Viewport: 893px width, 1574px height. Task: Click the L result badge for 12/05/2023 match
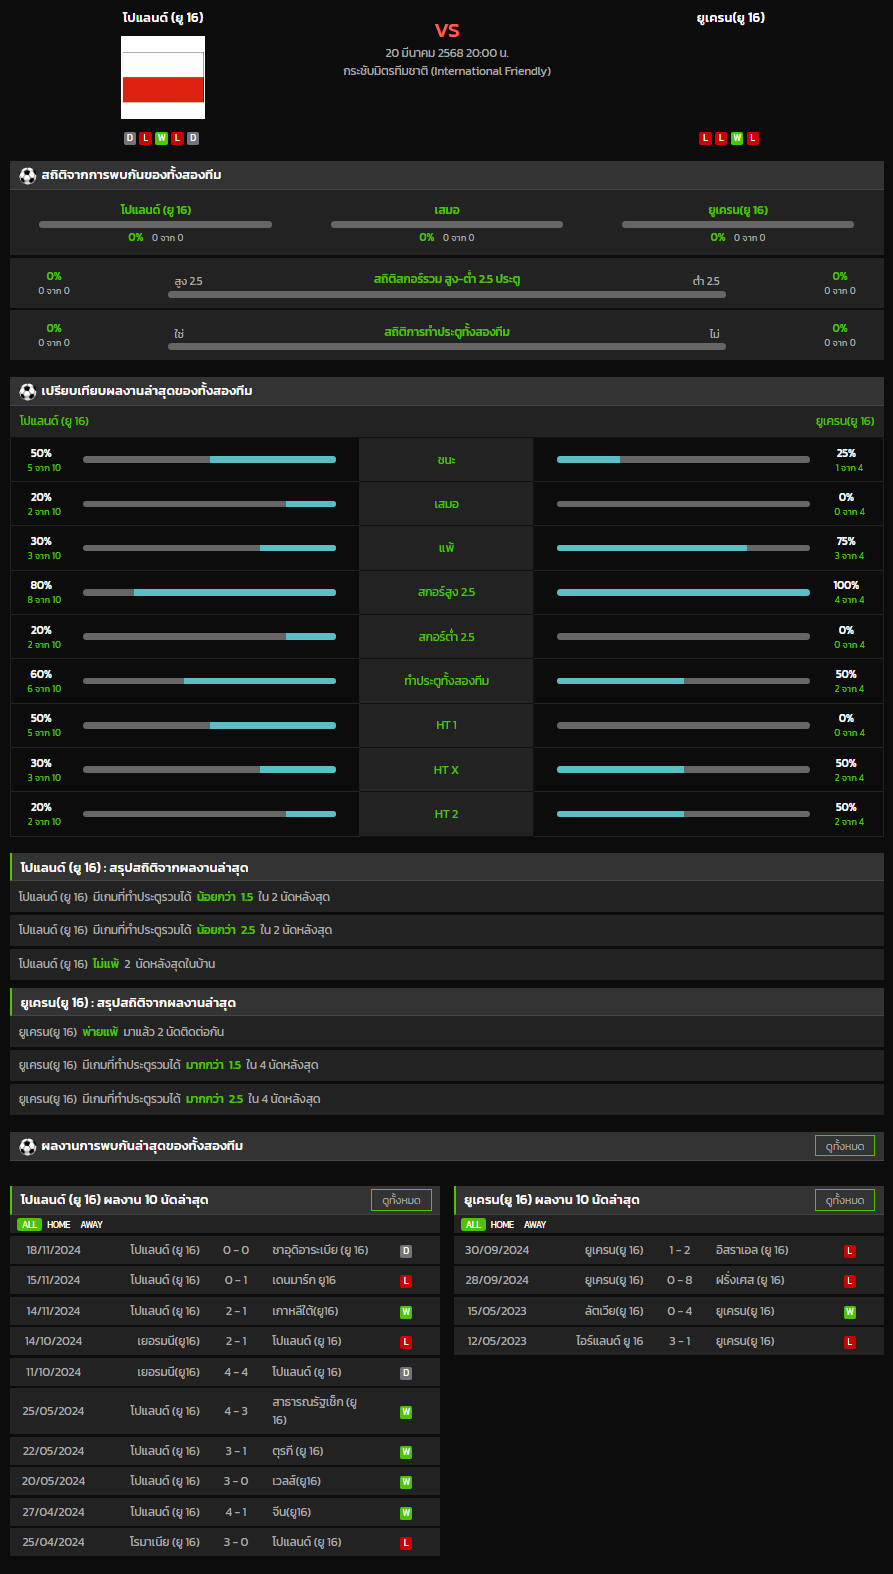coord(850,1342)
